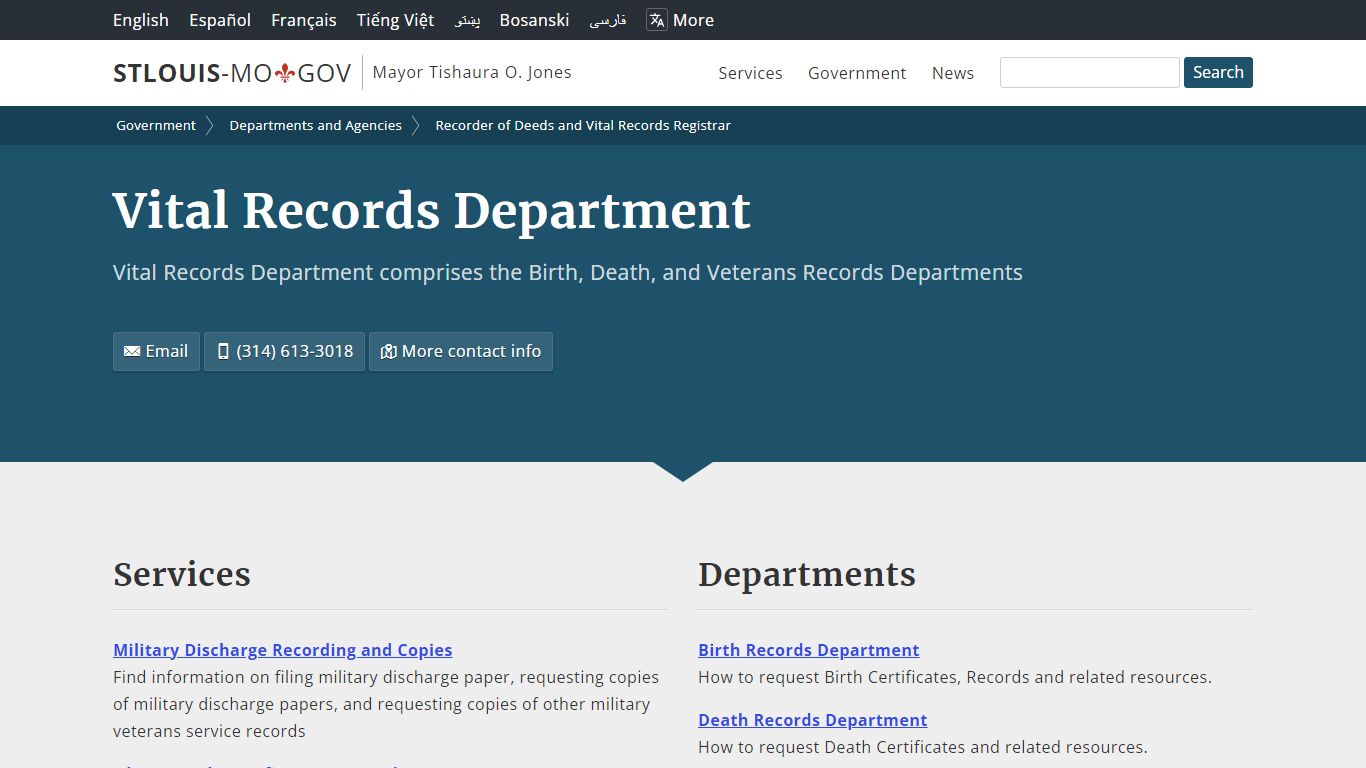
Task: Switch language to Français
Action: (304, 20)
